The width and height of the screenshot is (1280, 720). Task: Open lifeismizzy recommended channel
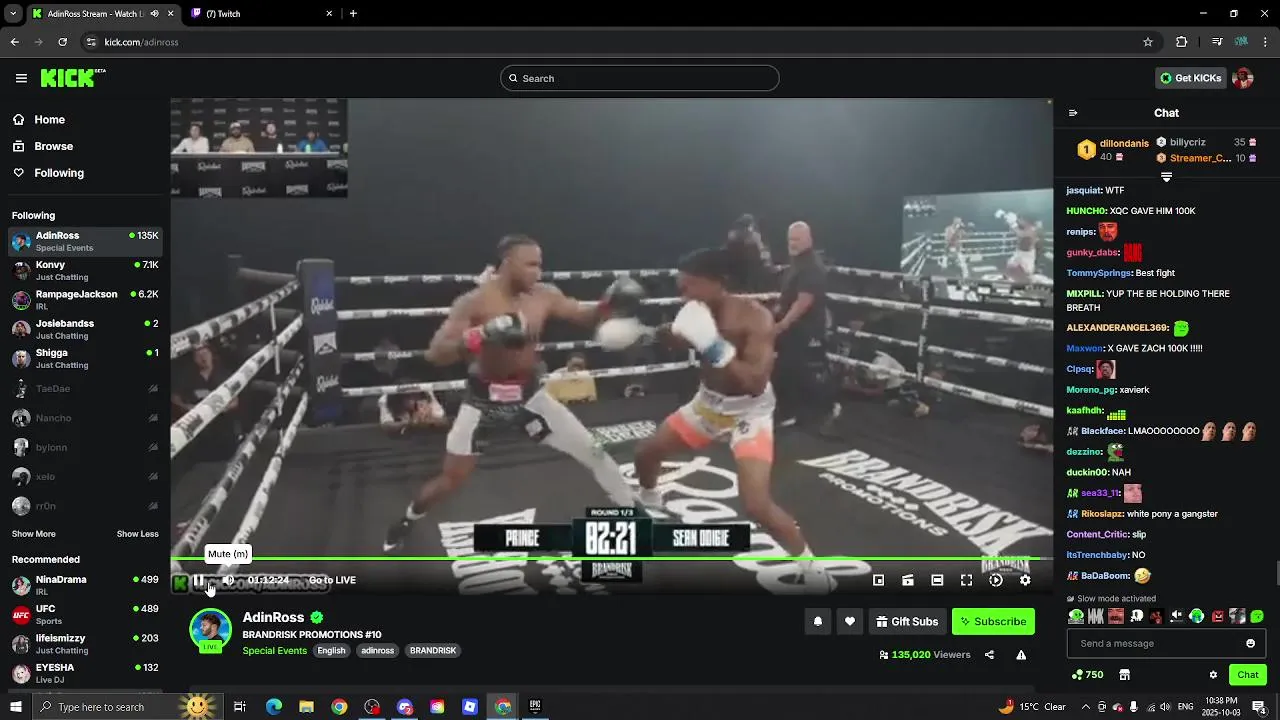[85, 644]
